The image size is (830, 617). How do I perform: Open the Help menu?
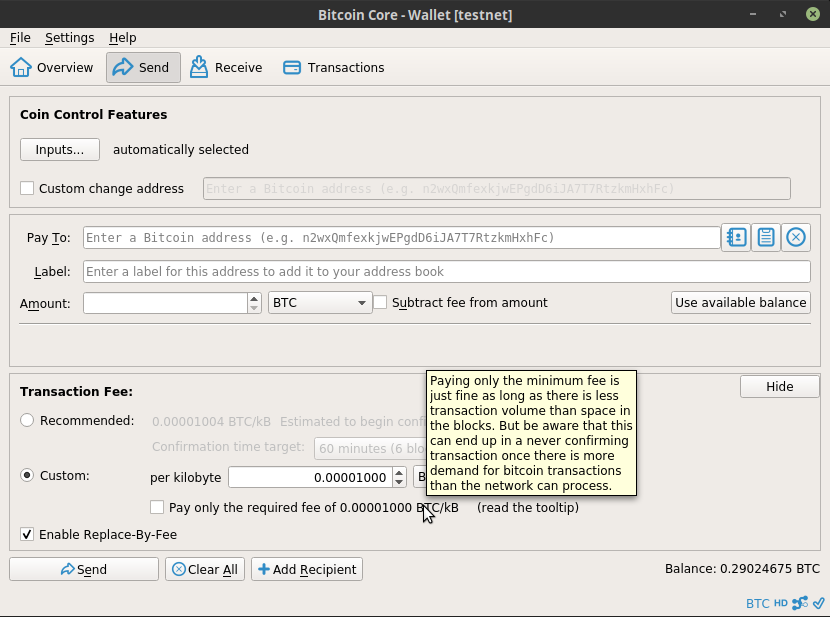pyautogui.click(x=123, y=38)
